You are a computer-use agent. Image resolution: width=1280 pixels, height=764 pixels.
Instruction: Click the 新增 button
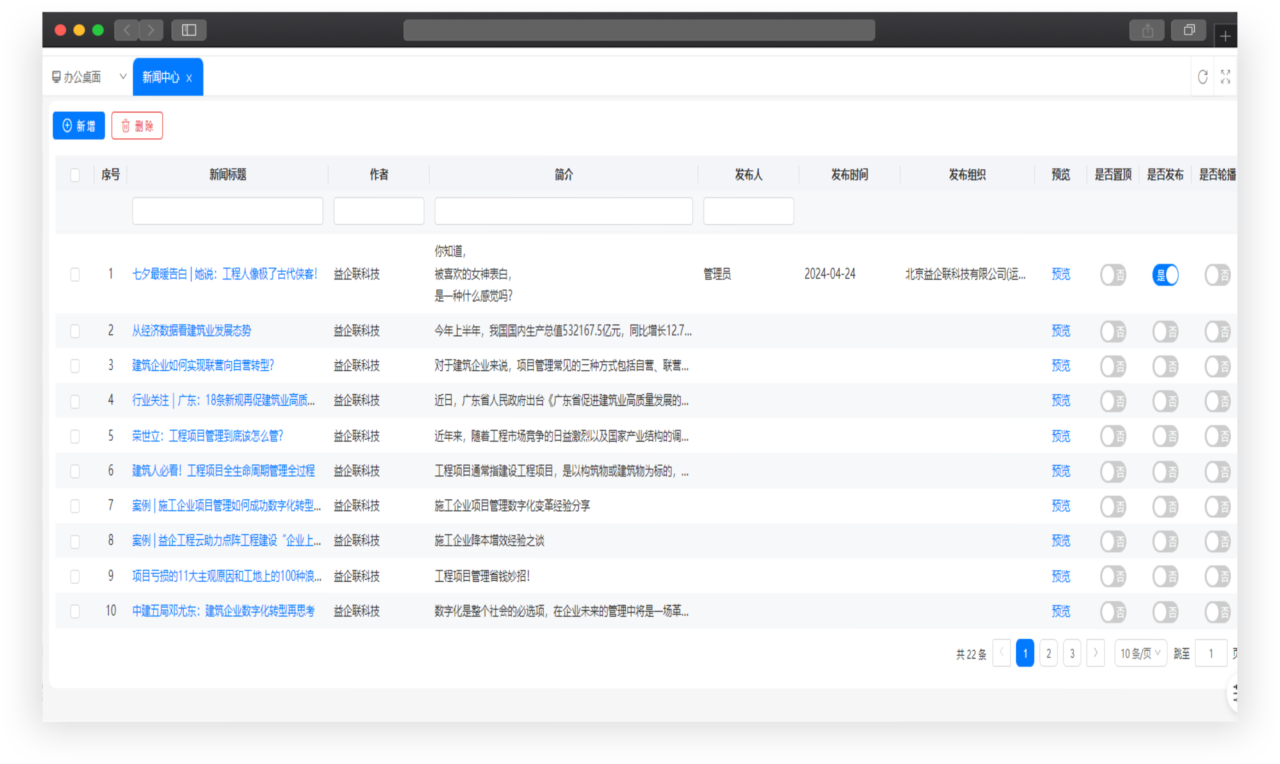pyautogui.click(x=79, y=126)
